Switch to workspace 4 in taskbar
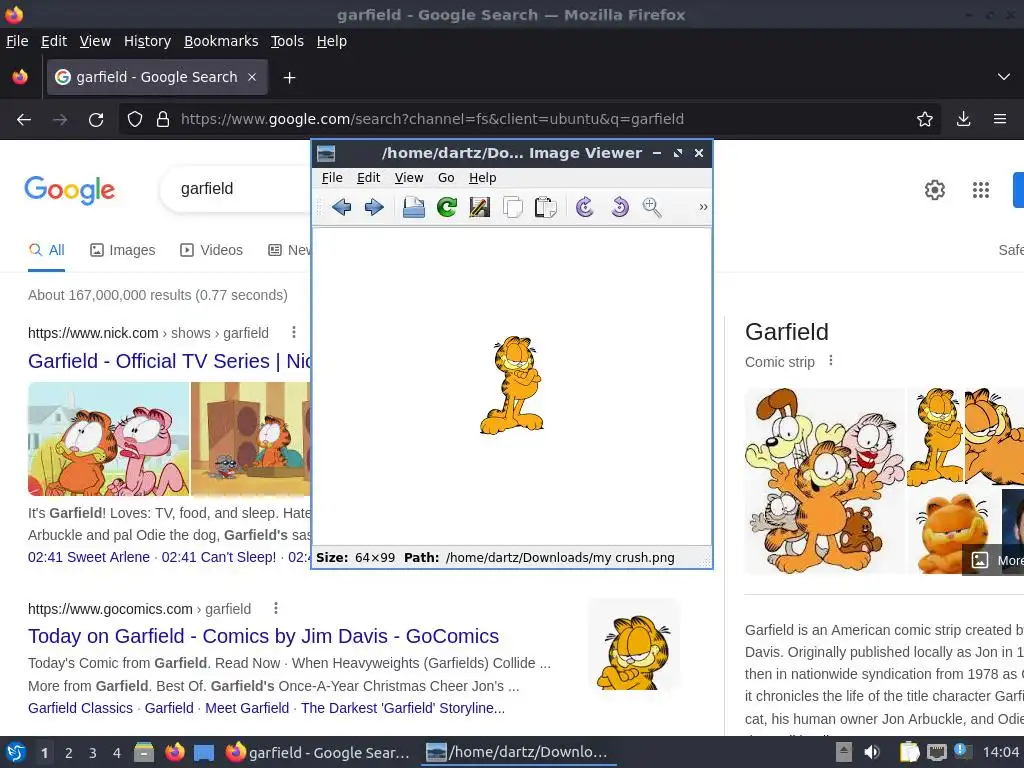 116,753
